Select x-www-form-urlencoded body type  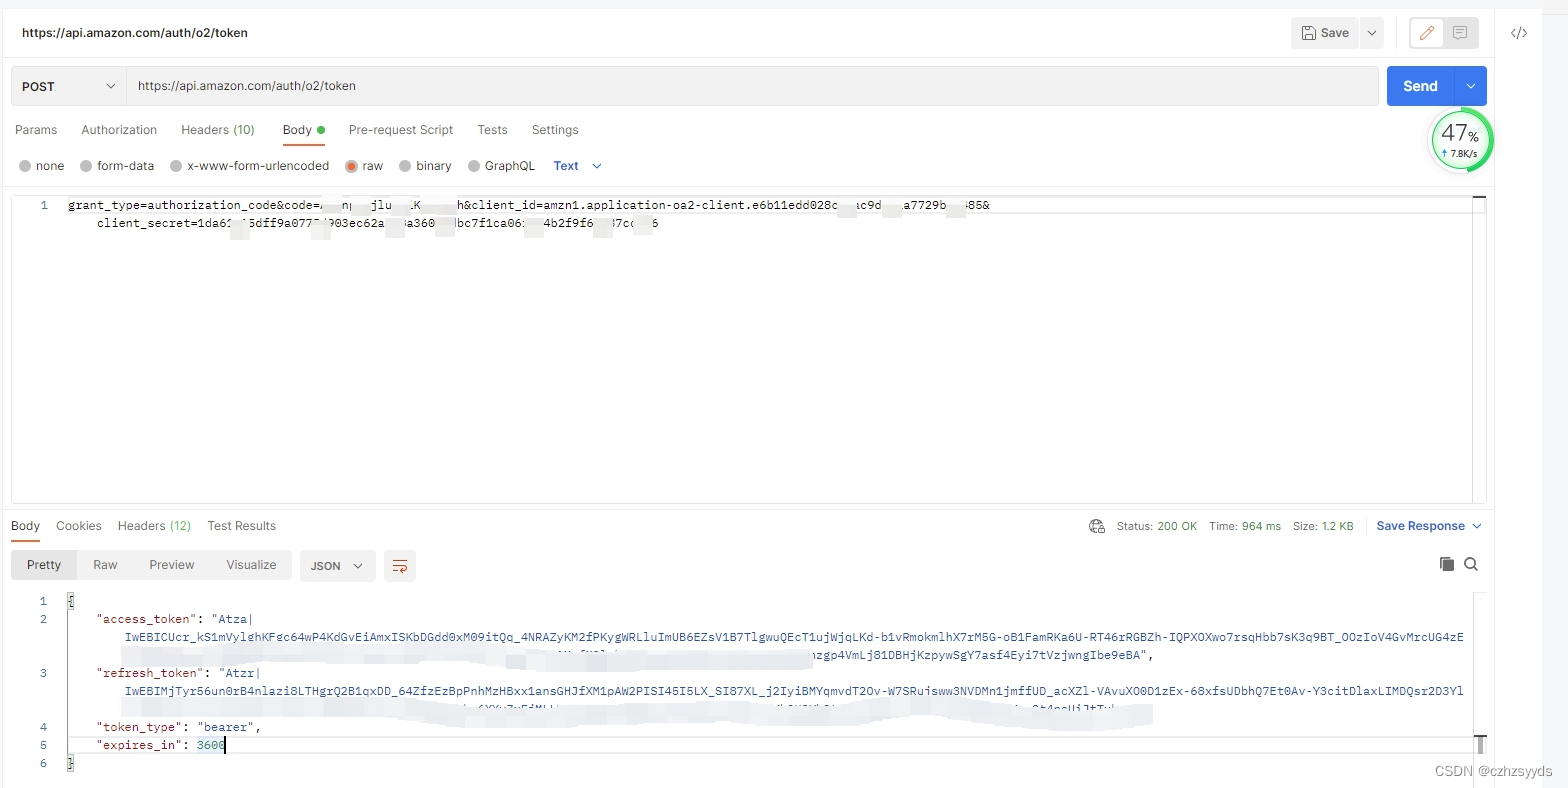tap(249, 166)
